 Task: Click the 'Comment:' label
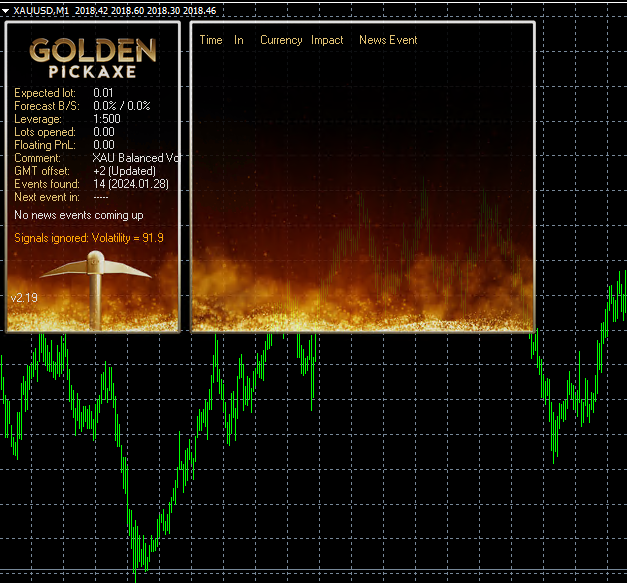point(37,158)
